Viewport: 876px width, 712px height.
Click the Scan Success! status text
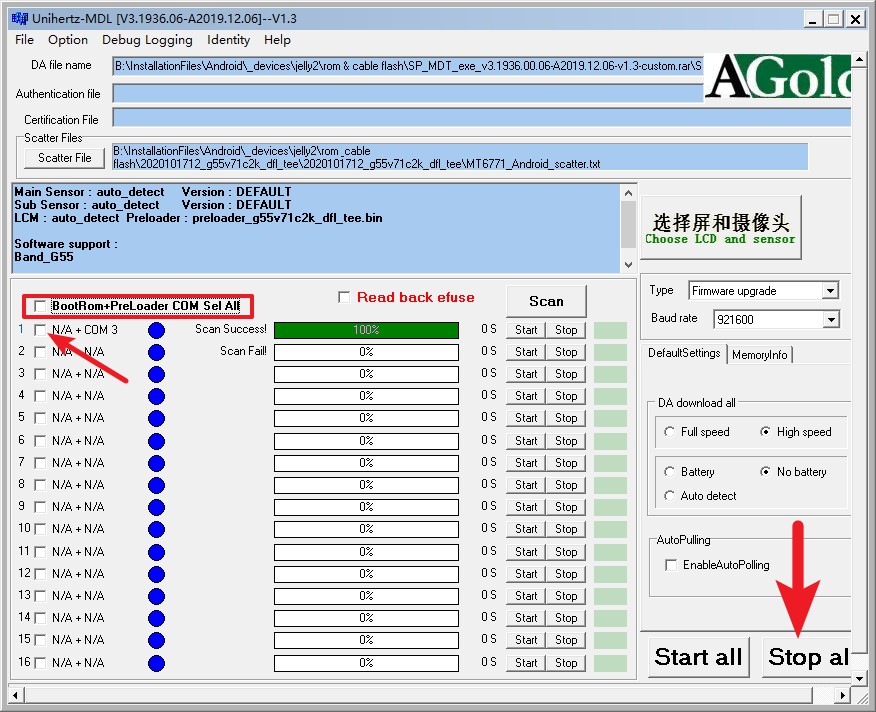coord(231,329)
